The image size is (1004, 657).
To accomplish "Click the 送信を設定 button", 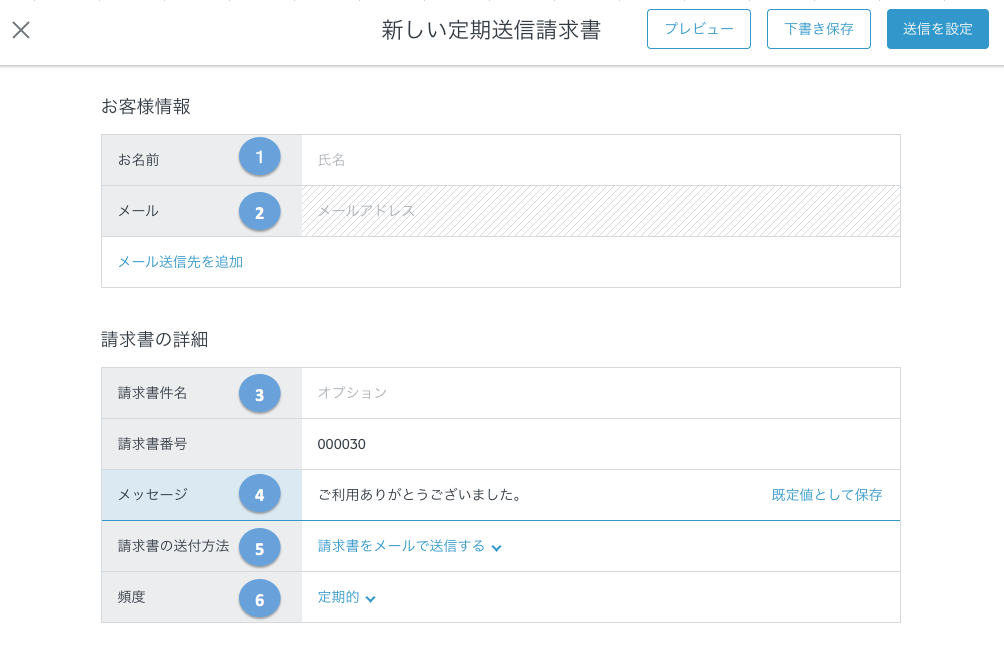I will [x=937, y=29].
